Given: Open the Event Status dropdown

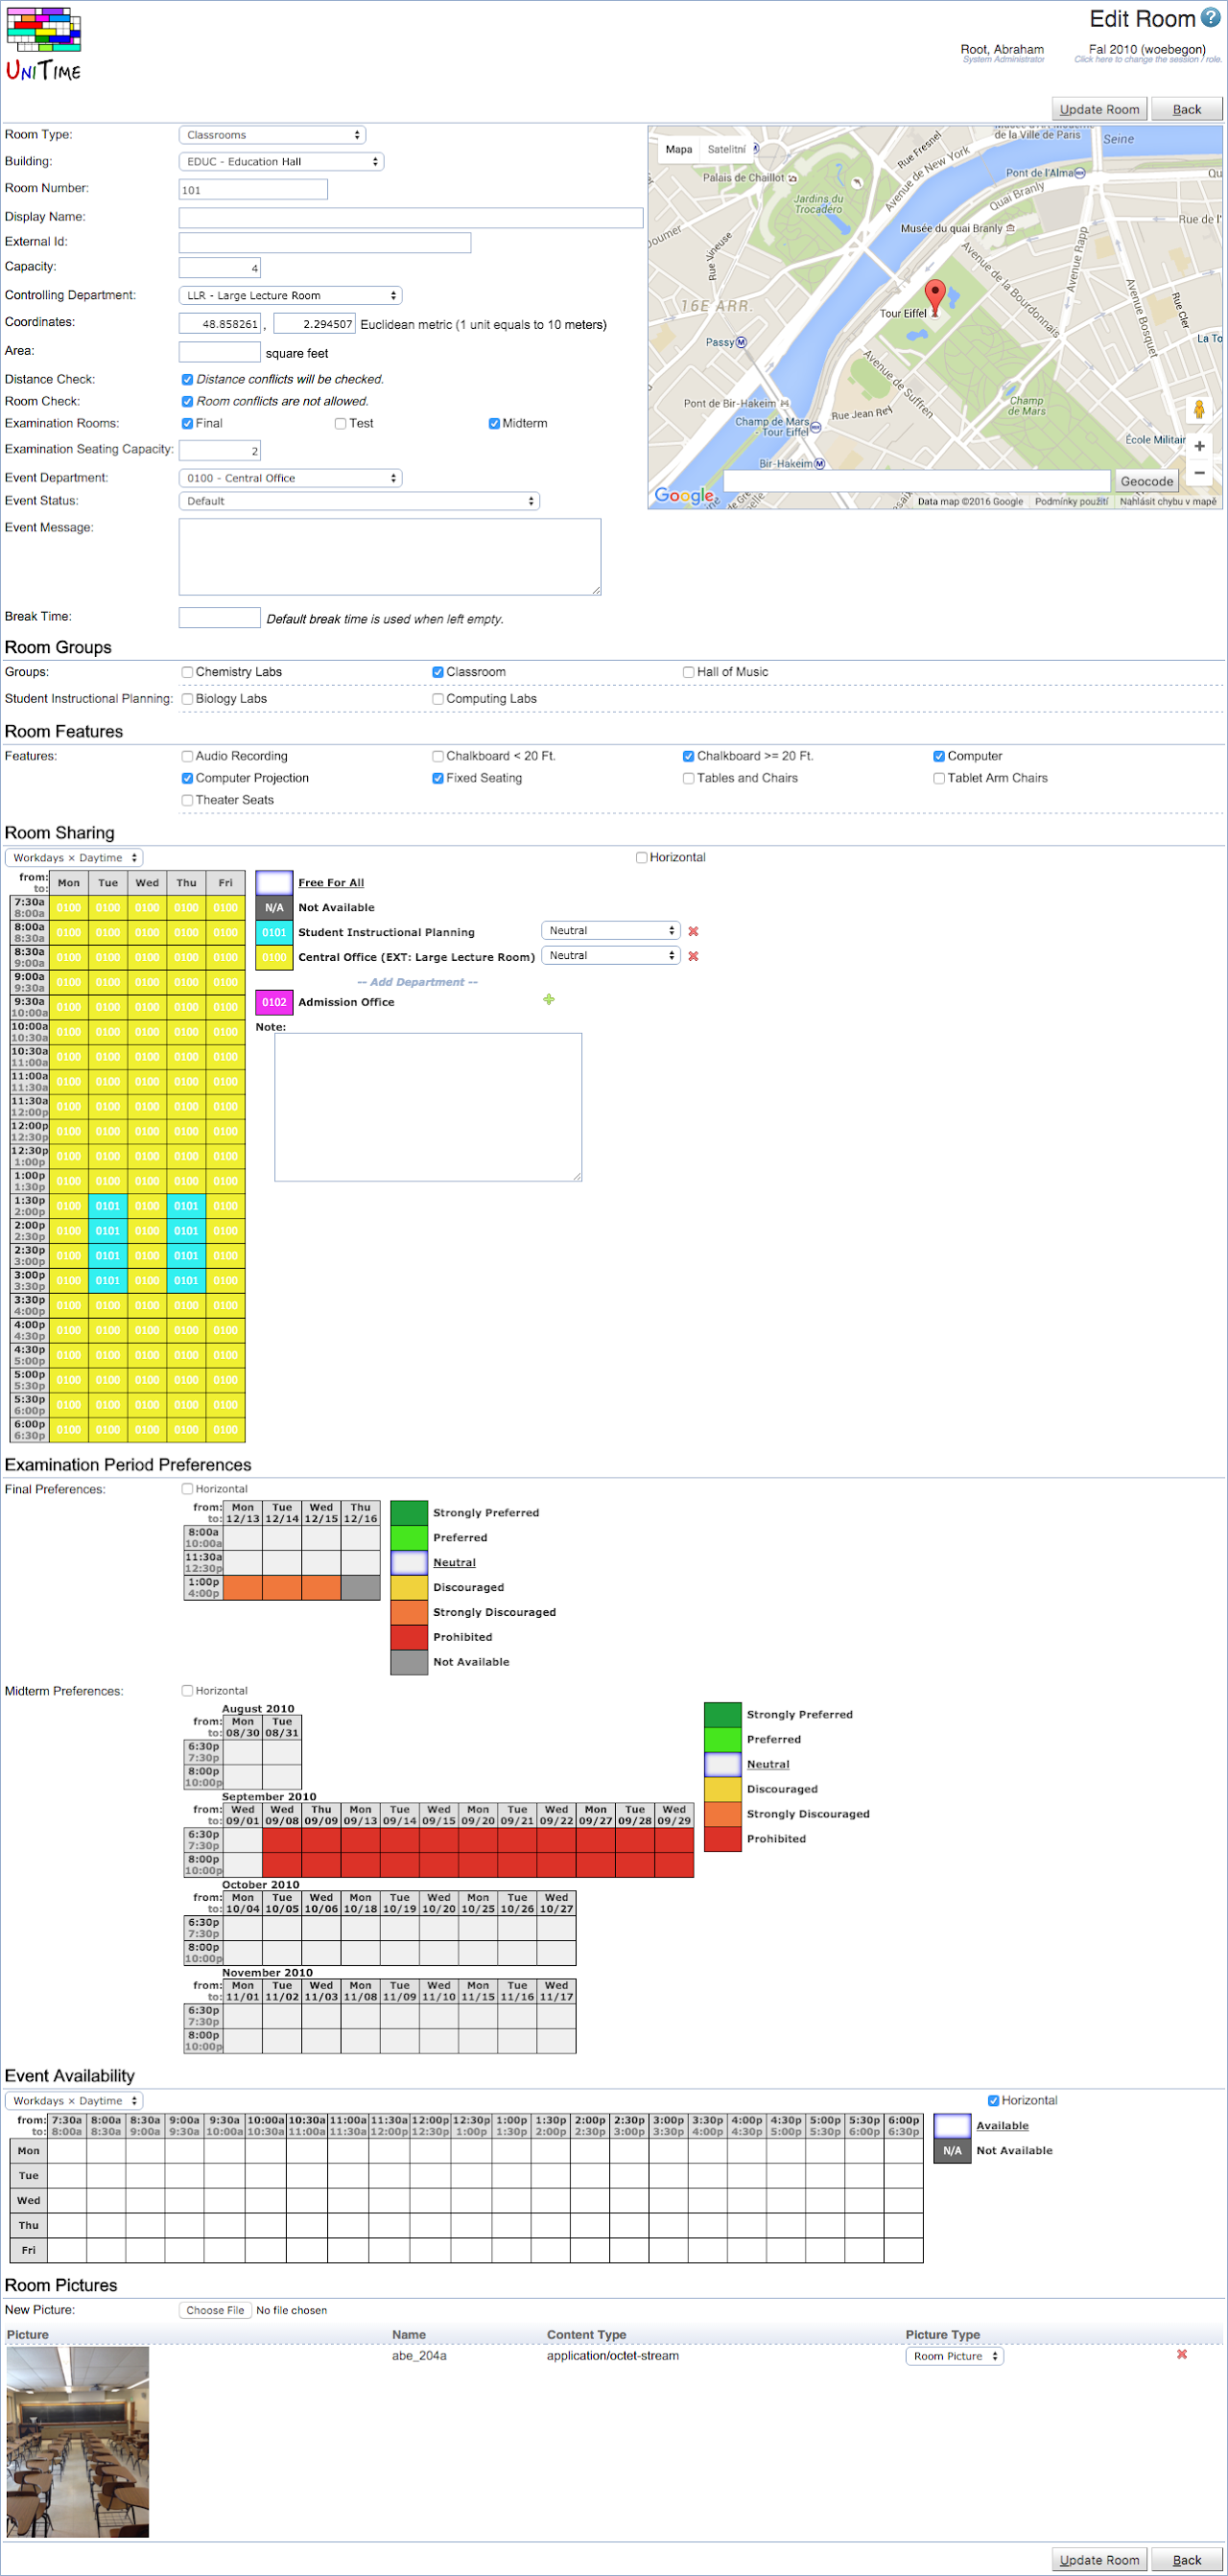Looking at the screenshot, I should point(359,501).
